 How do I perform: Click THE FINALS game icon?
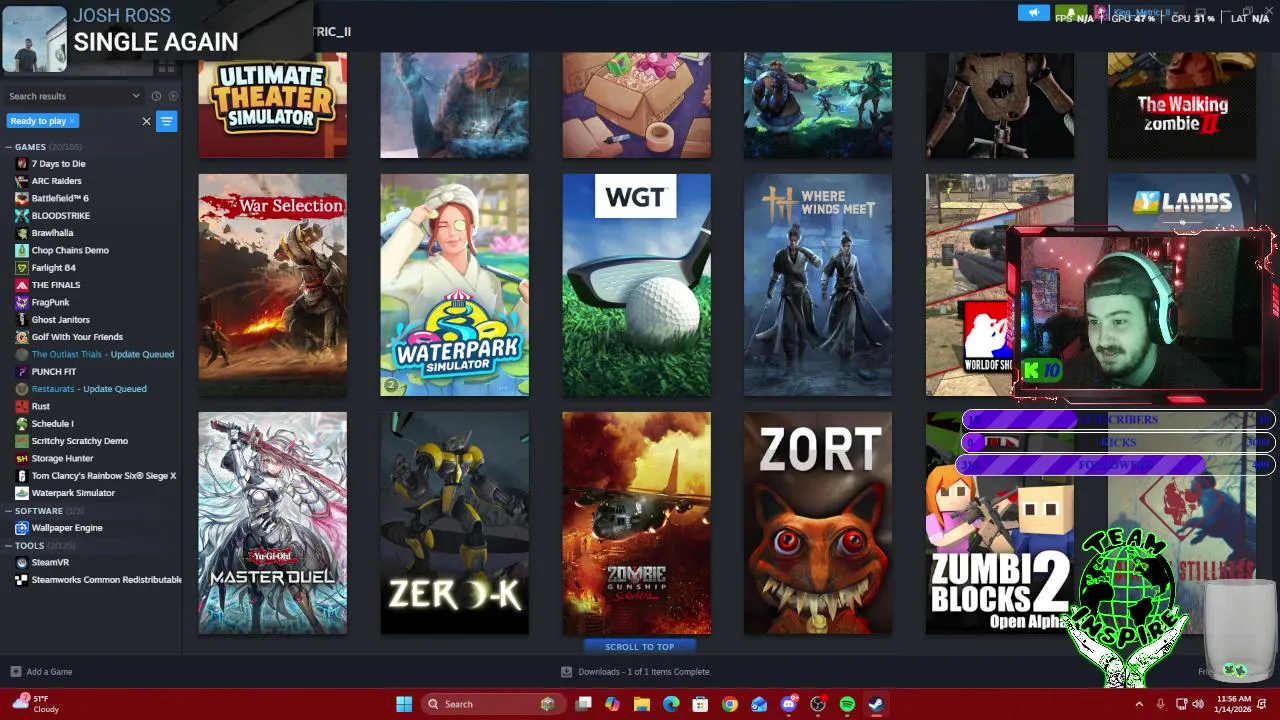tap(22, 285)
